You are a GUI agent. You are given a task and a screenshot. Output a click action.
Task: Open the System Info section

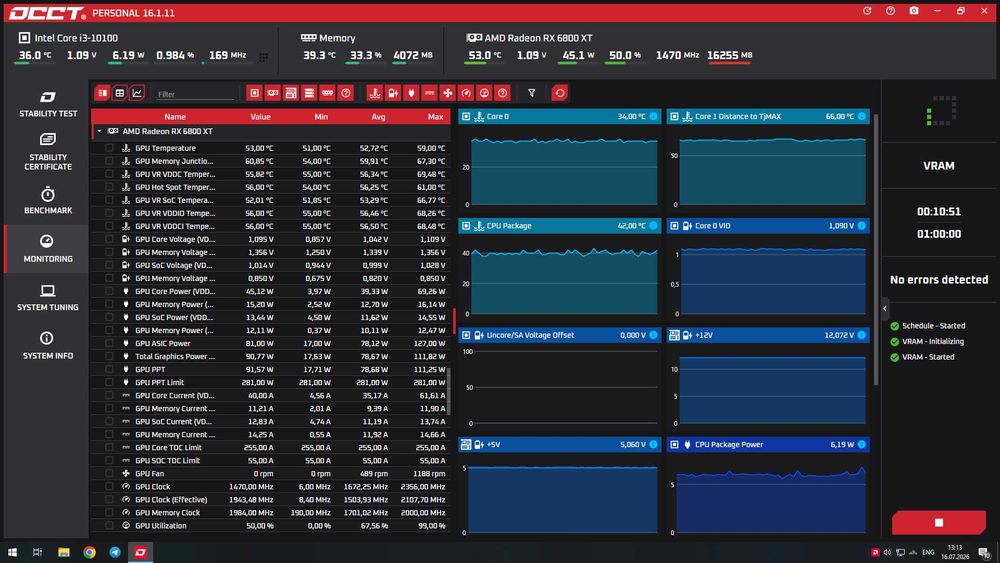pos(47,346)
